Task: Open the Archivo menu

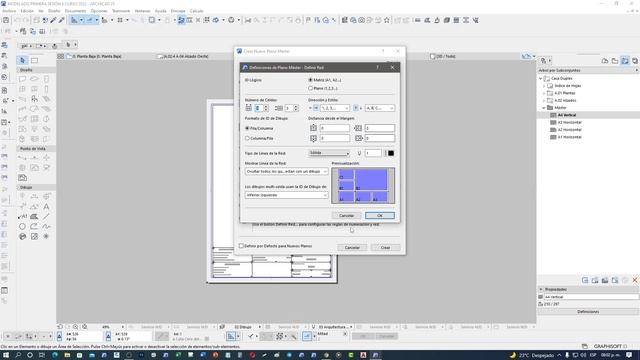Action: [9, 11]
